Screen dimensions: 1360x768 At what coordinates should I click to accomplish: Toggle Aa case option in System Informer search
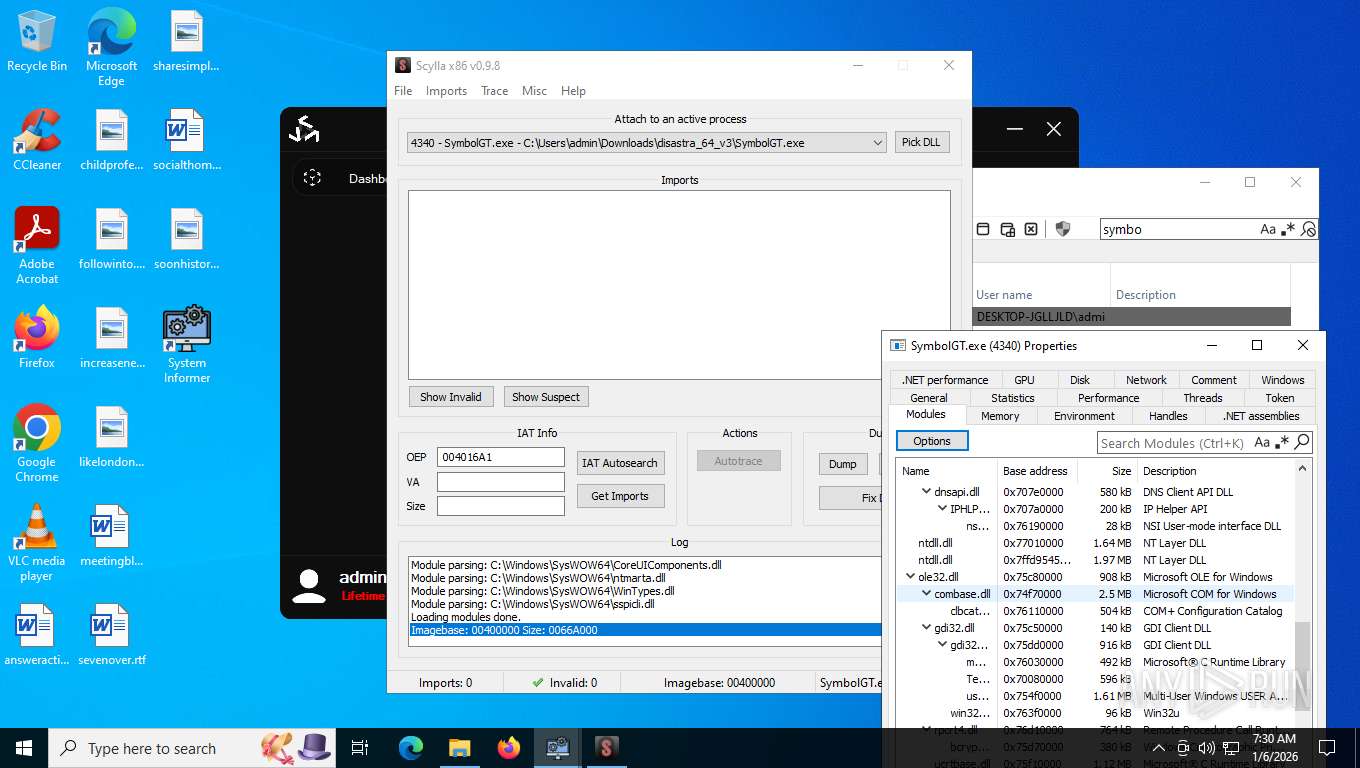click(x=1268, y=229)
